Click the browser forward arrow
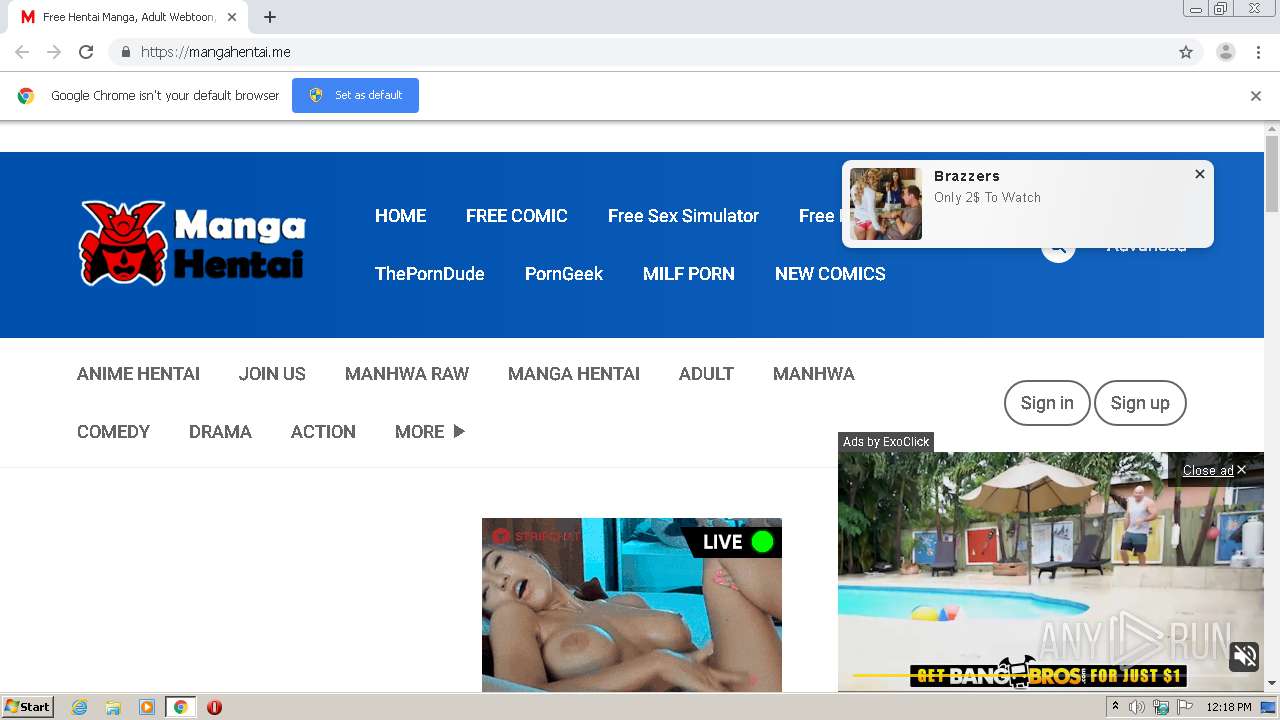Screen dimensions: 1280x720 pyautogui.click(x=54, y=52)
